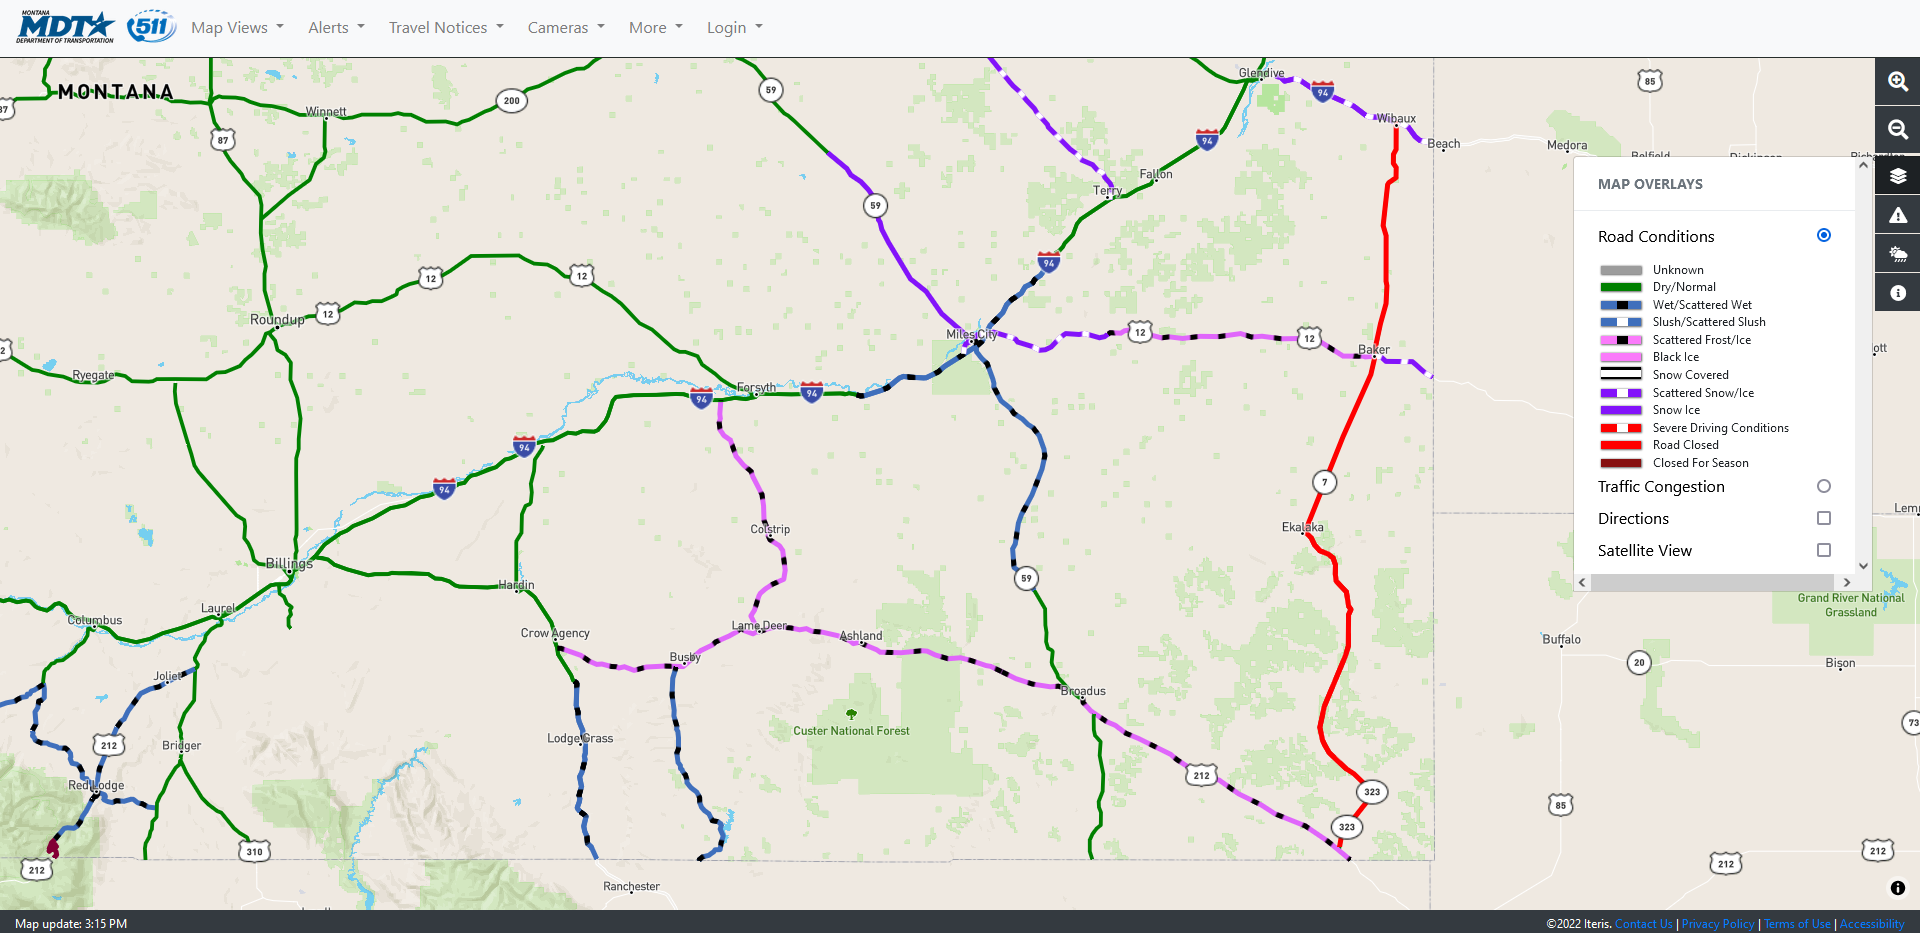Select the Traffic Congestion radio button
Screen dimensions: 1920x933
(1823, 486)
